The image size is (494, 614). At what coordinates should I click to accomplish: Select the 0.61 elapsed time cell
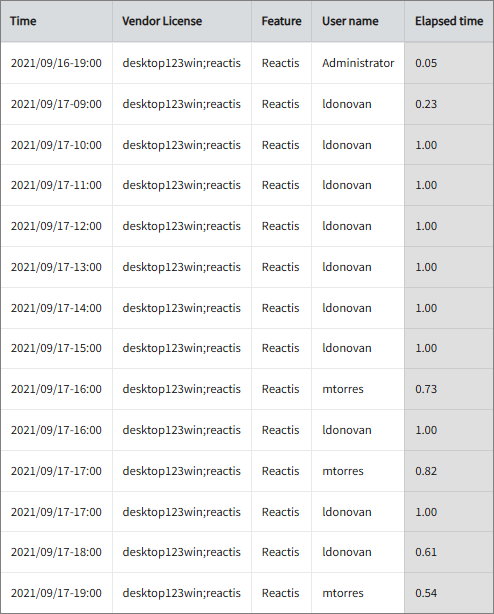(x=449, y=552)
